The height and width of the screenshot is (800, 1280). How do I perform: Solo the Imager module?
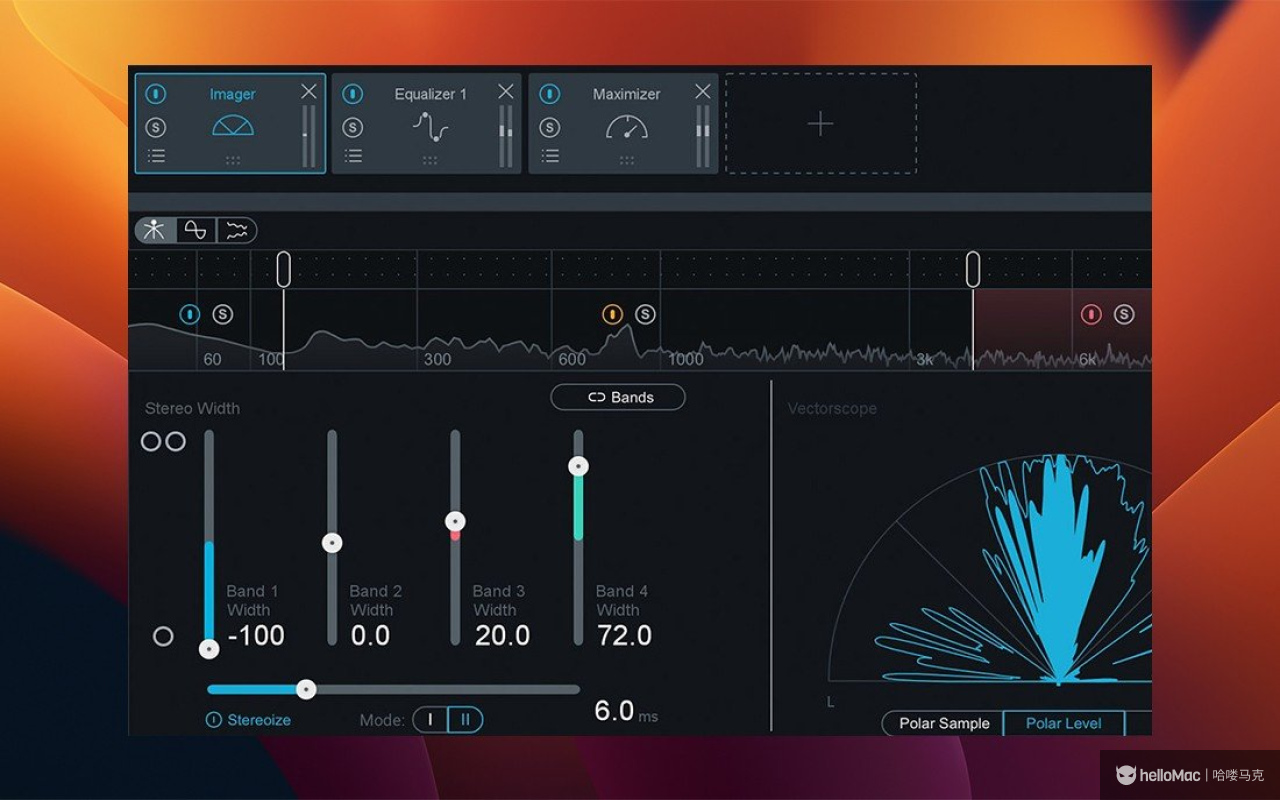point(156,127)
